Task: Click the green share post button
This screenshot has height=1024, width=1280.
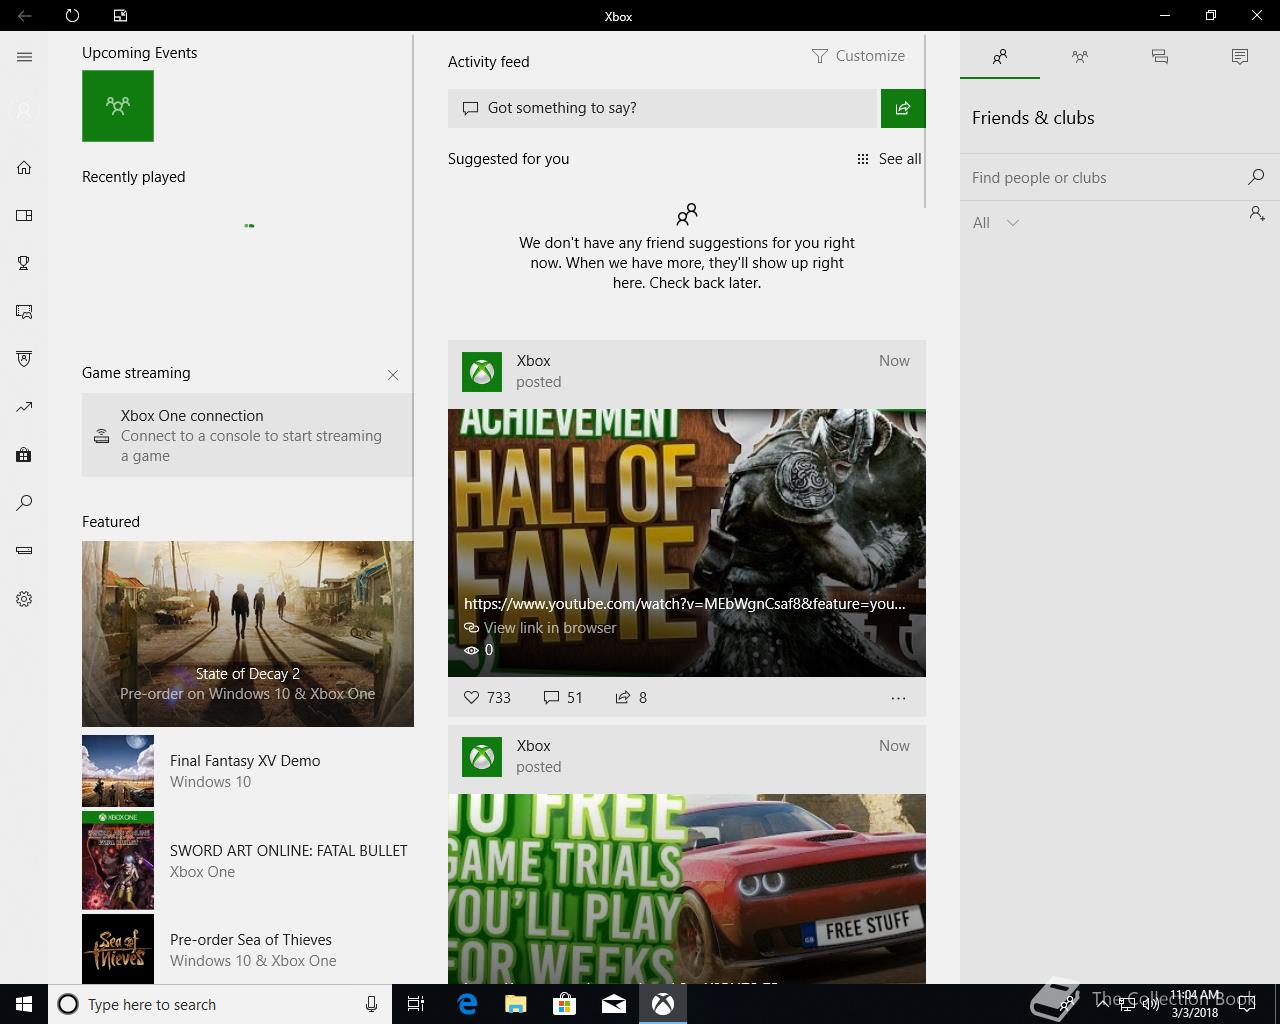Action: click(903, 108)
